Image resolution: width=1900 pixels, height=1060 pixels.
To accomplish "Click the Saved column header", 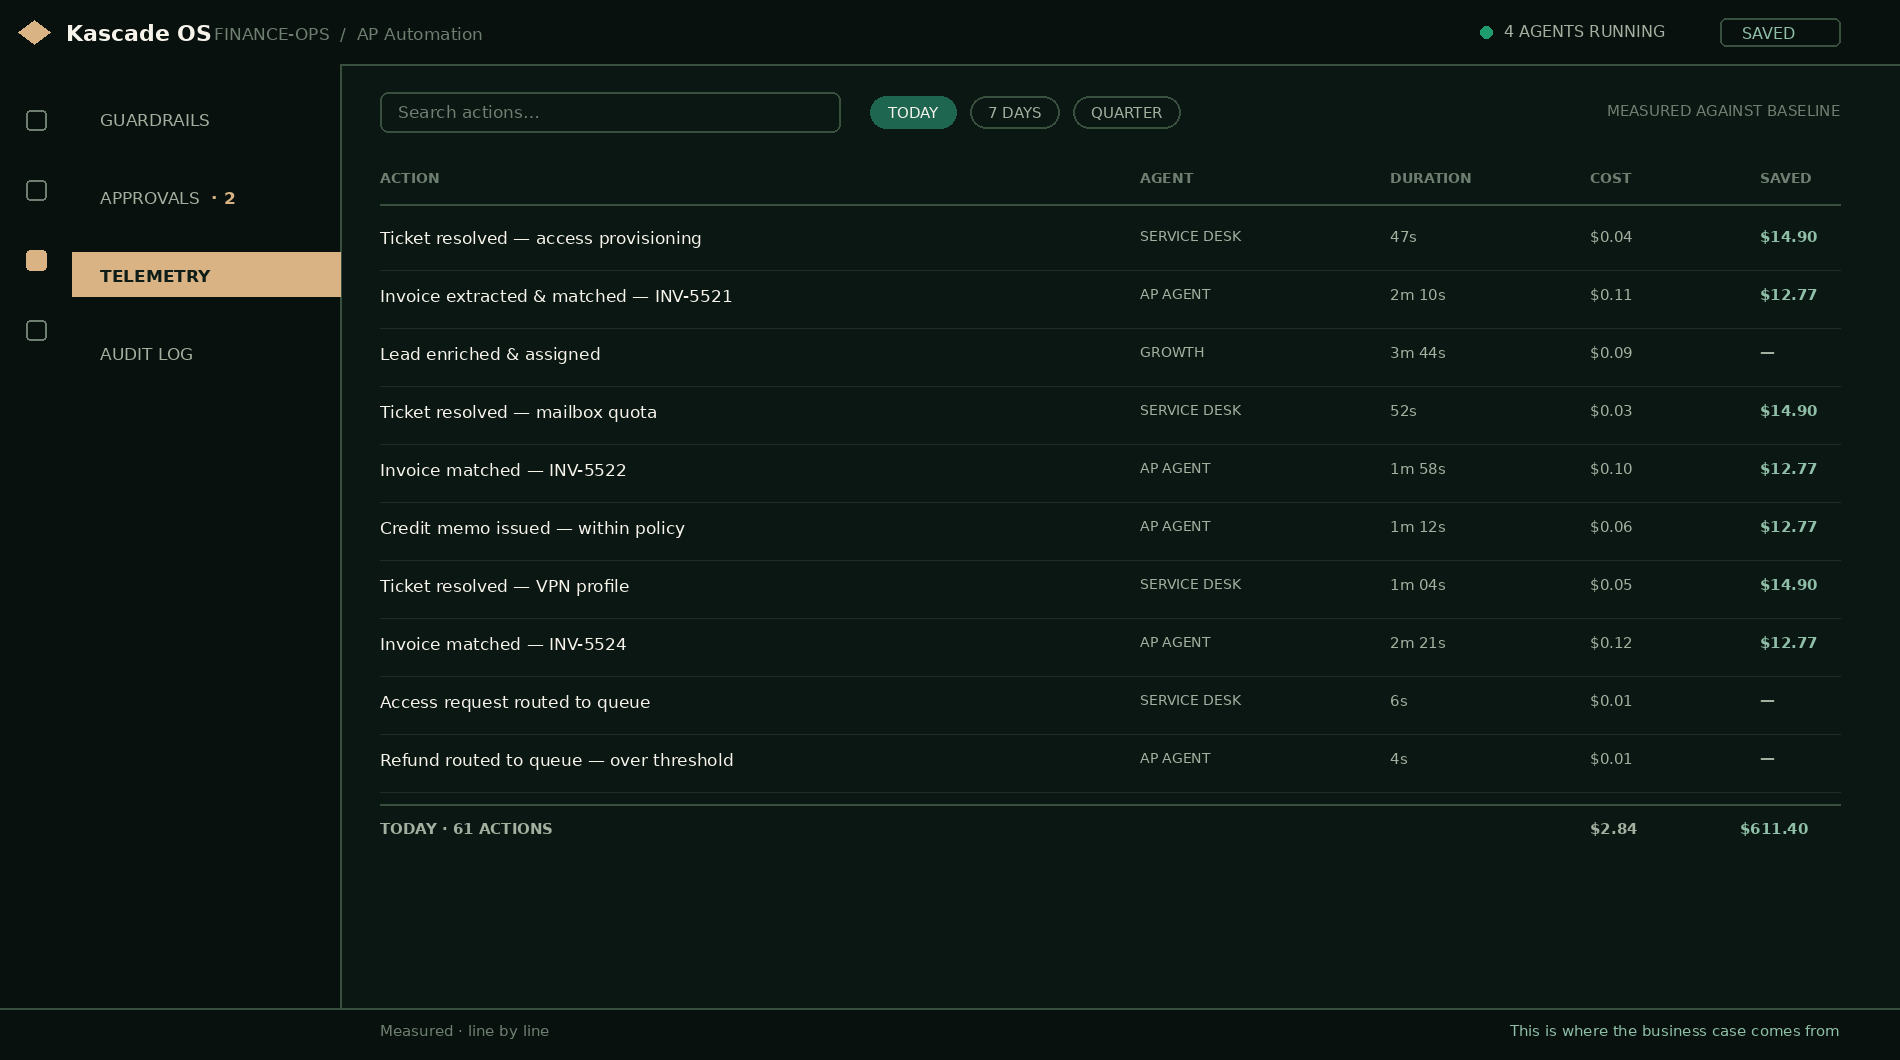I will coord(1785,178).
